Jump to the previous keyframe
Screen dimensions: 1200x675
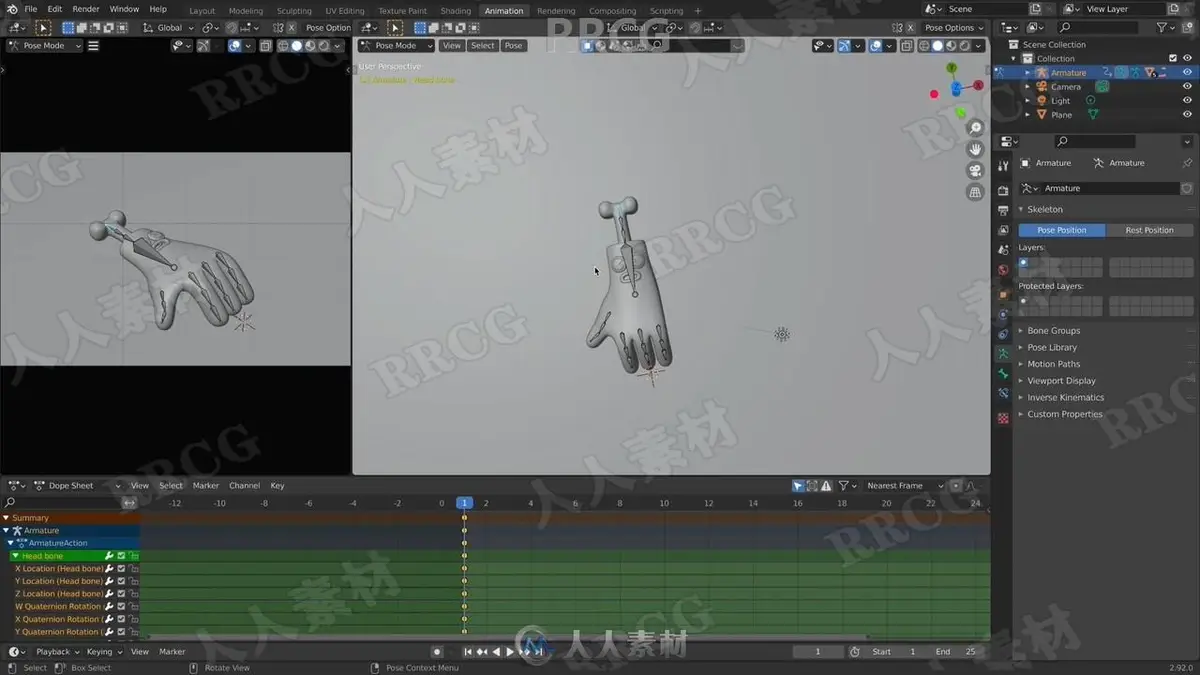(x=482, y=652)
